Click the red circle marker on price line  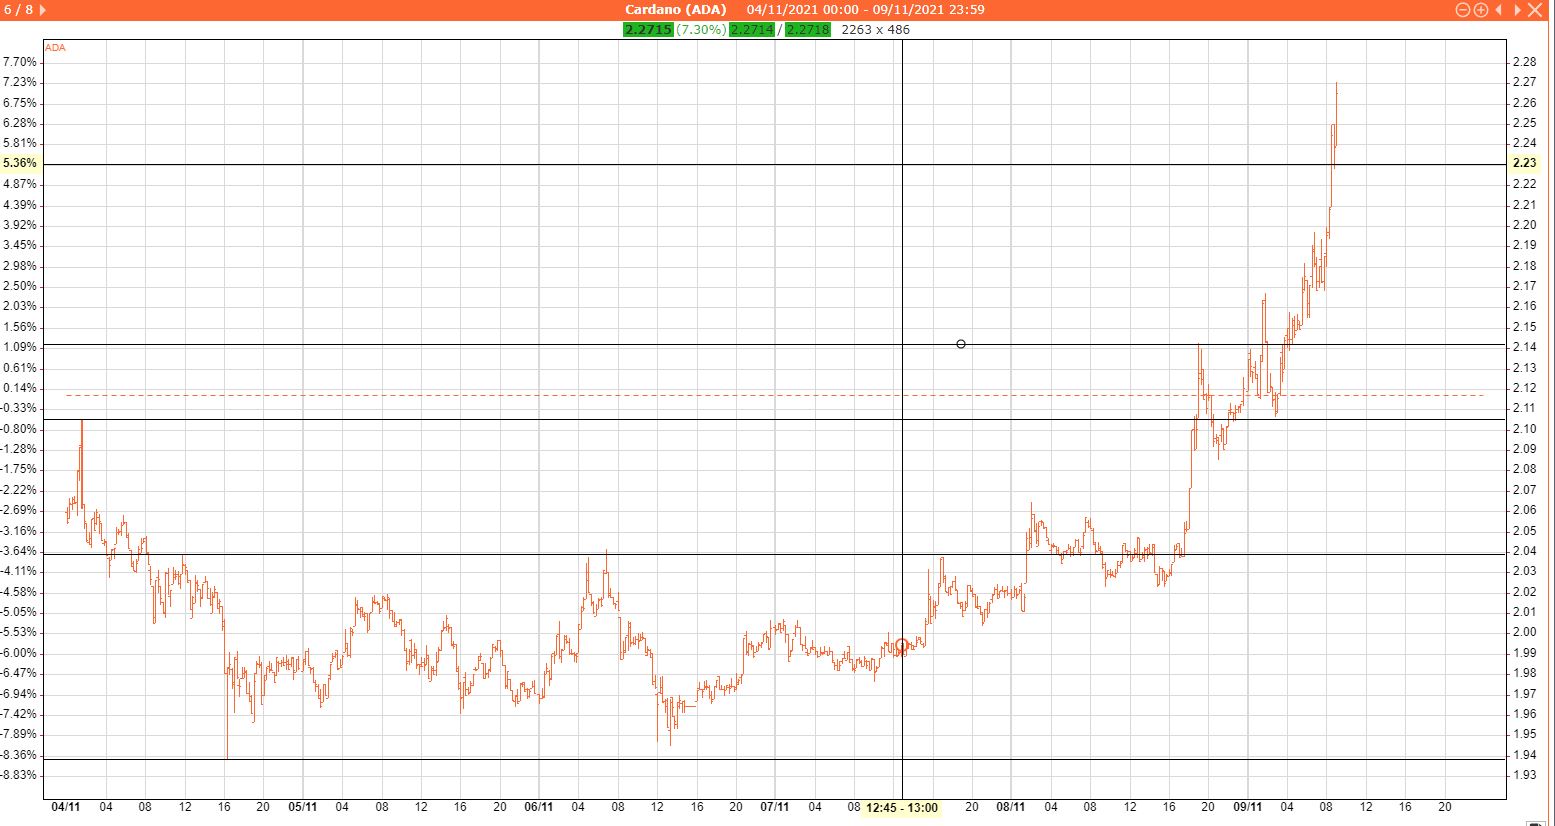[x=902, y=646]
